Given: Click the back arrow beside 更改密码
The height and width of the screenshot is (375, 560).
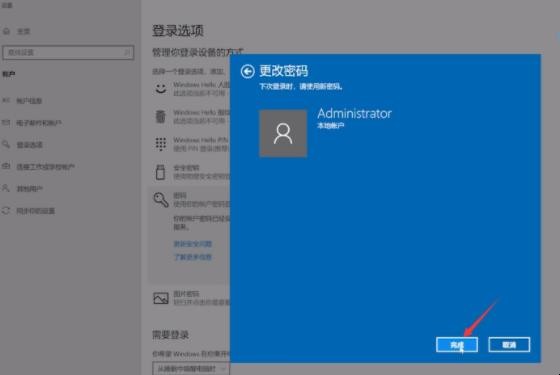Looking at the screenshot, I should click(x=247, y=71).
